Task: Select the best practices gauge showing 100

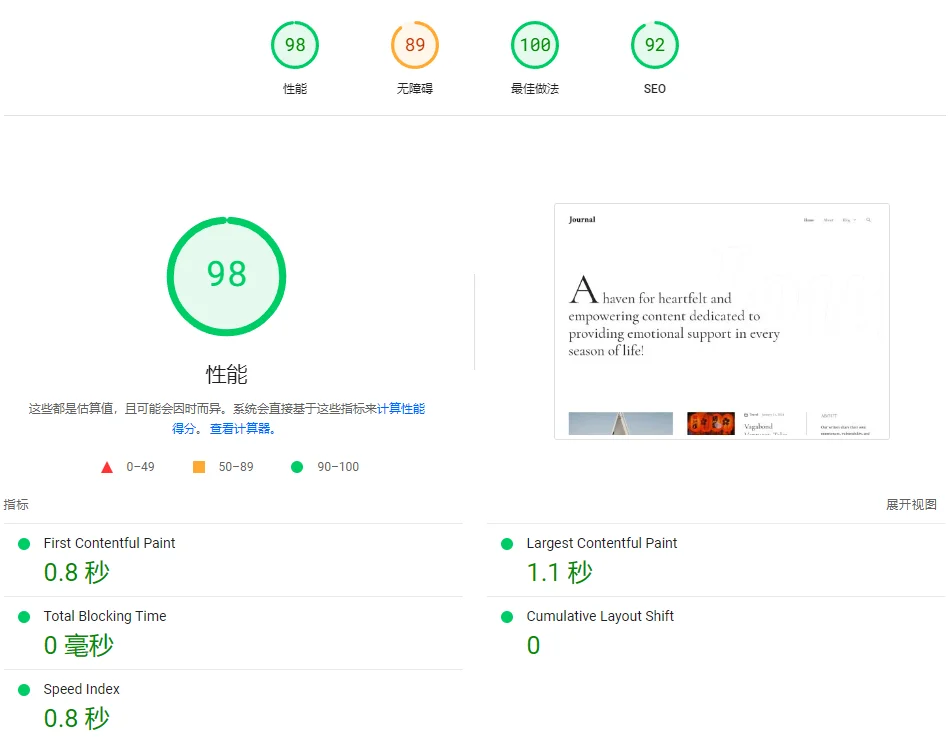Action: point(534,45)
